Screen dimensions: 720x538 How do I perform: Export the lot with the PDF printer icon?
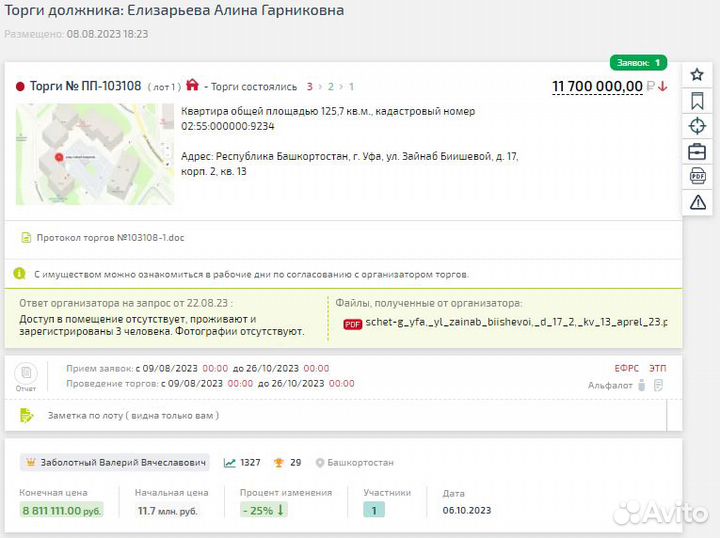697,176
